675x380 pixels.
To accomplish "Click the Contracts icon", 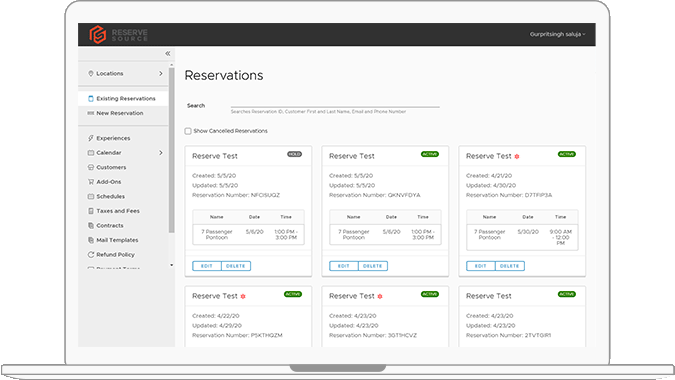I will pyautogui.click(x=90, y=226).
